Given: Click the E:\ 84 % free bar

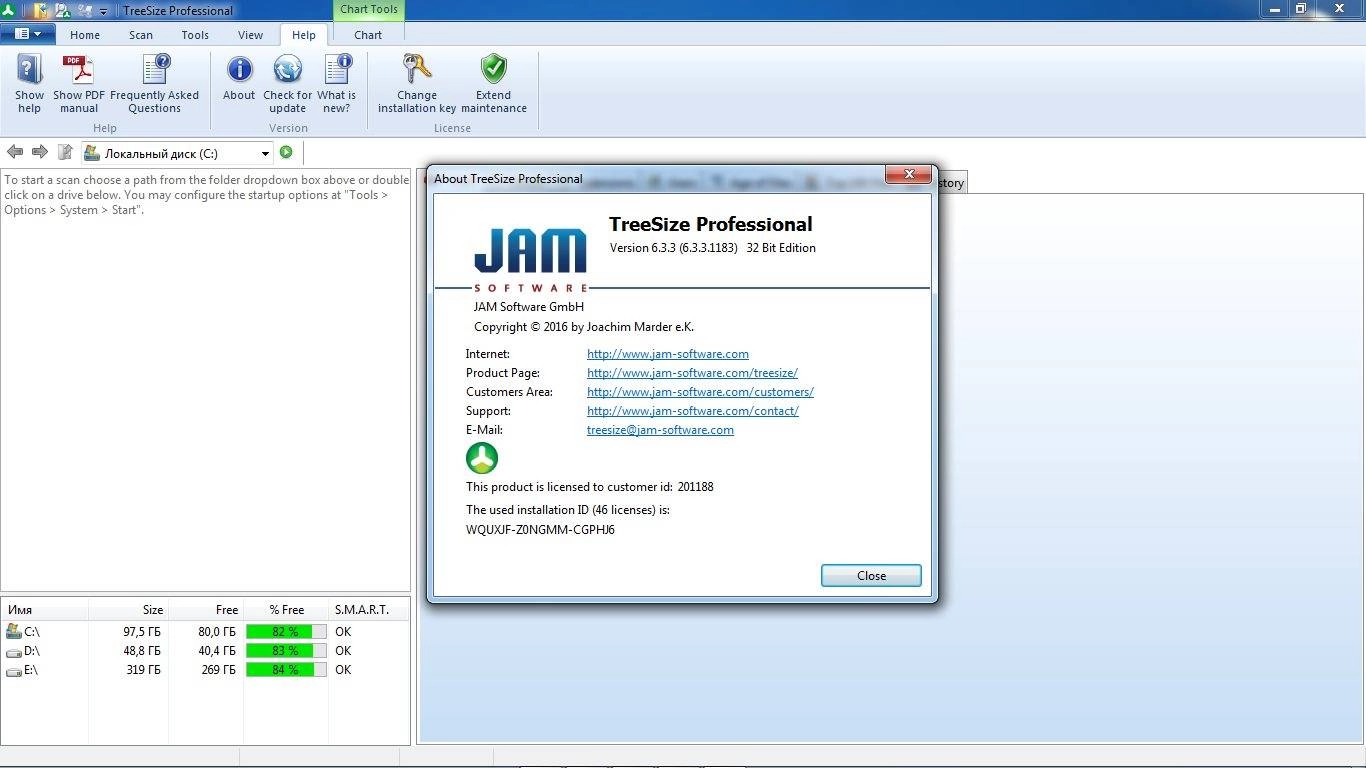Looking at the screenshot, I should click(x=286, y=669).
